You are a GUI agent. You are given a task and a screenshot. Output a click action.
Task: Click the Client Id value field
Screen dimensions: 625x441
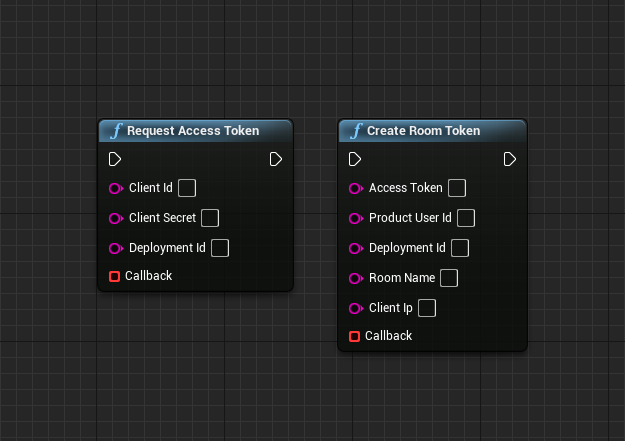tap(186, 188)
